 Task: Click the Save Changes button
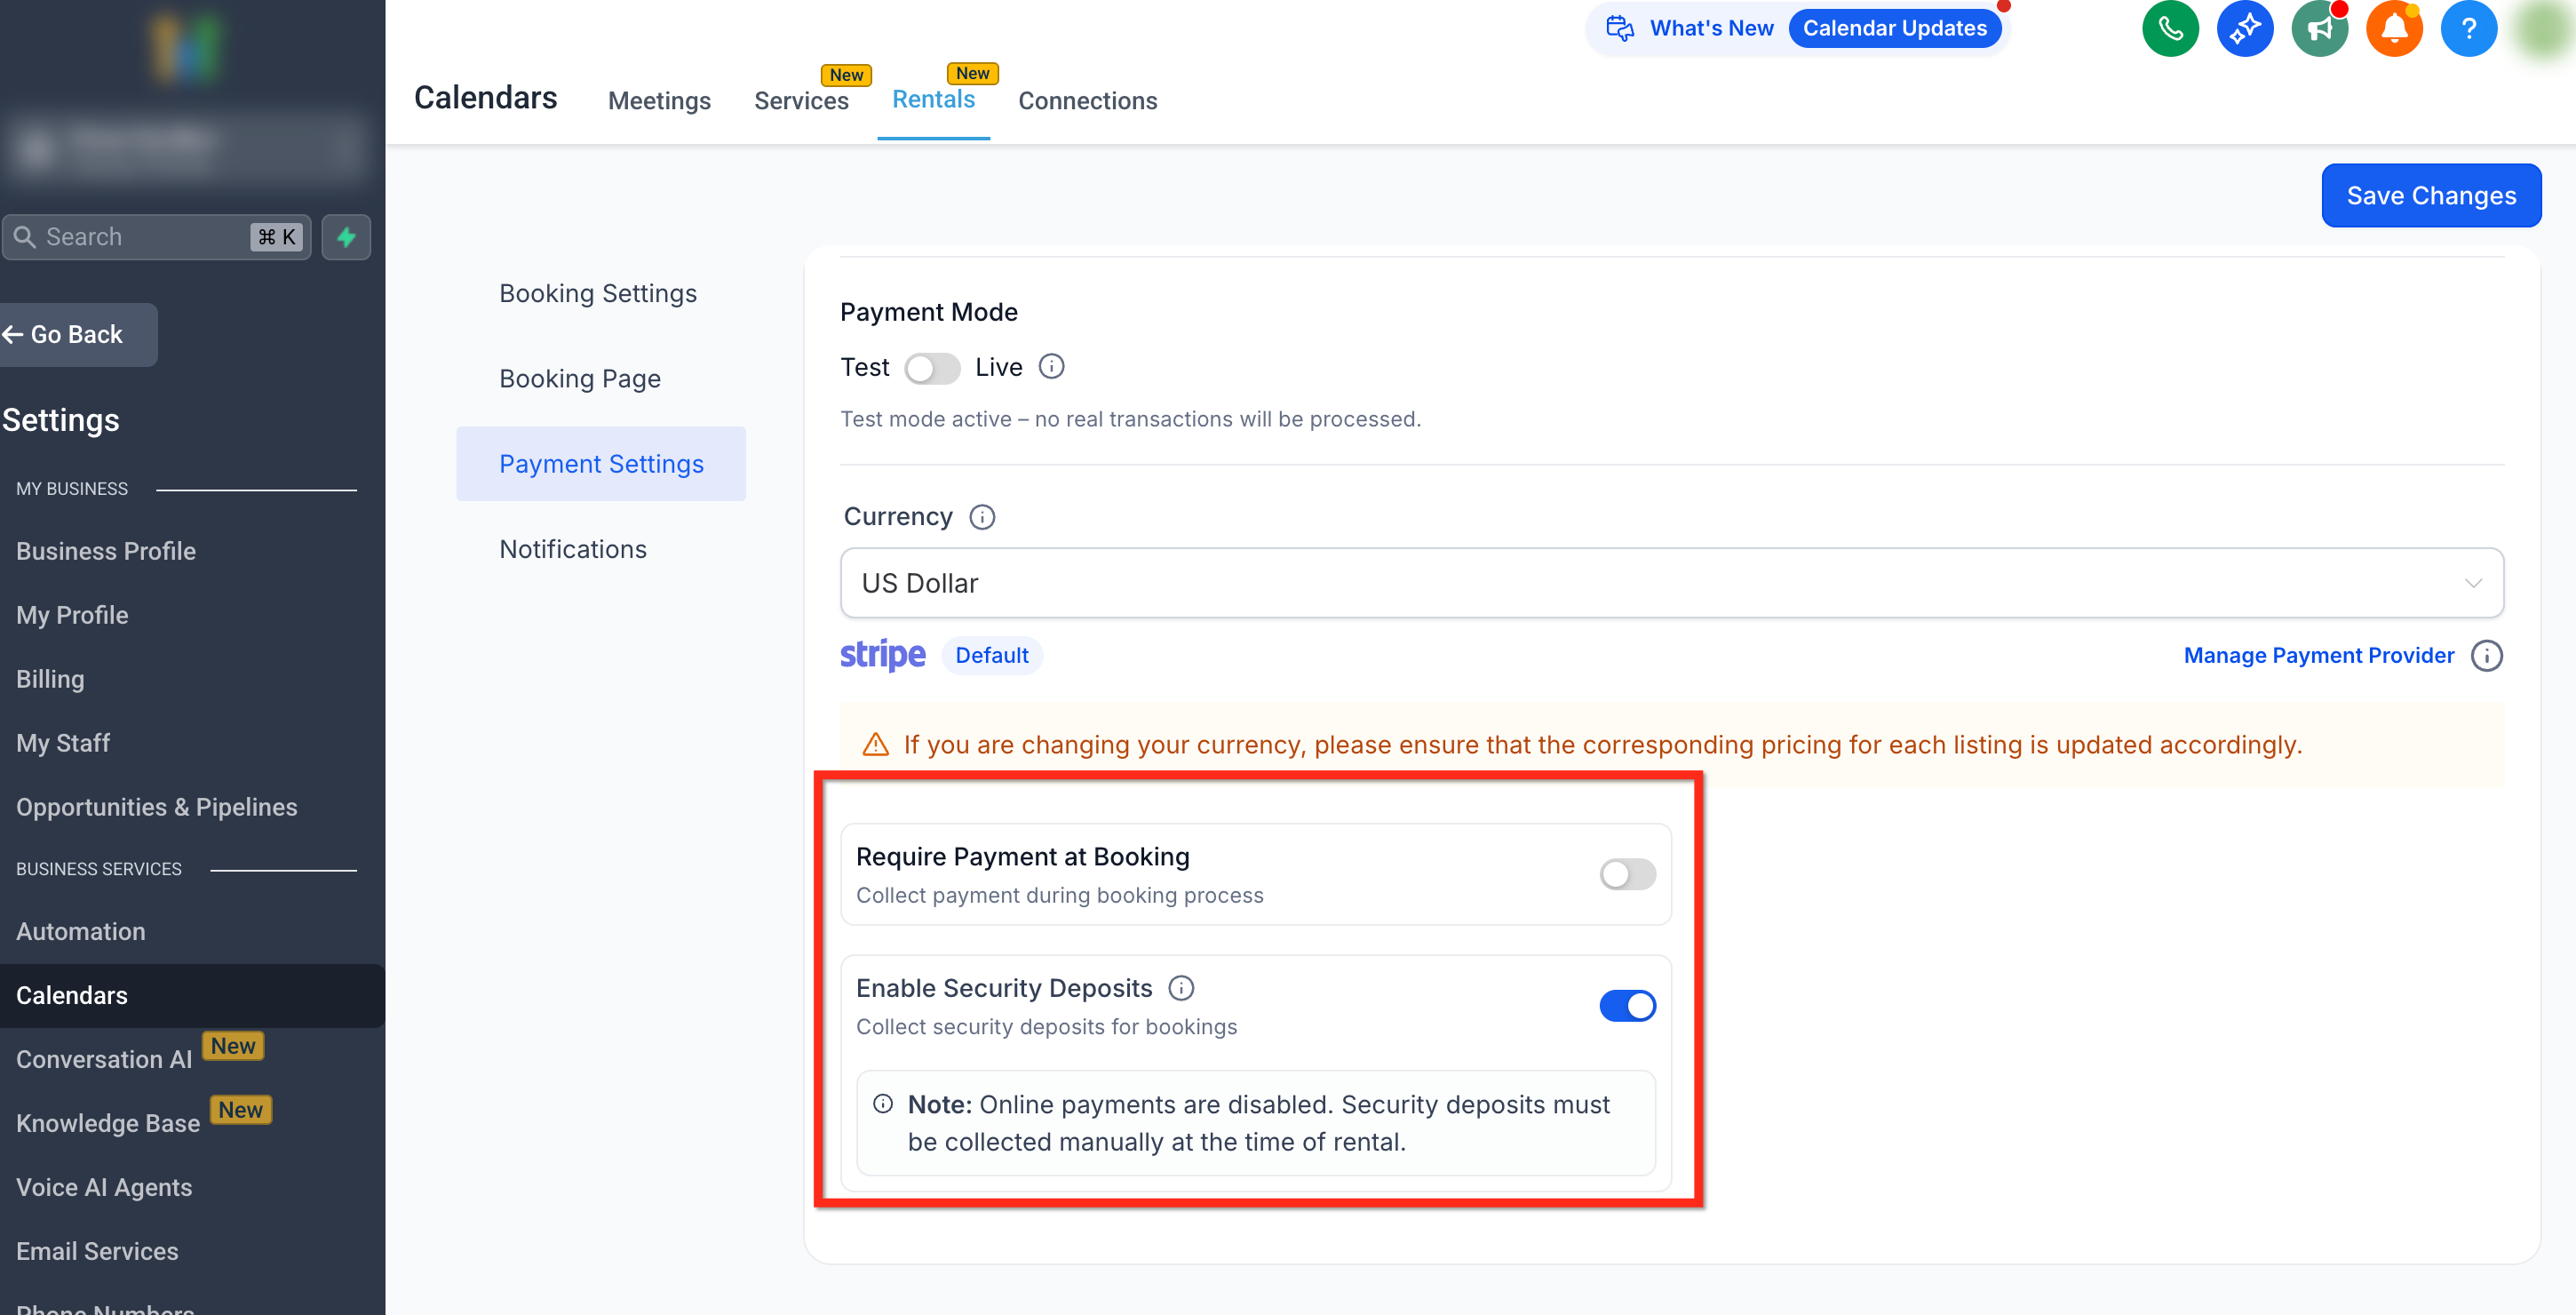click(2430, 196)
